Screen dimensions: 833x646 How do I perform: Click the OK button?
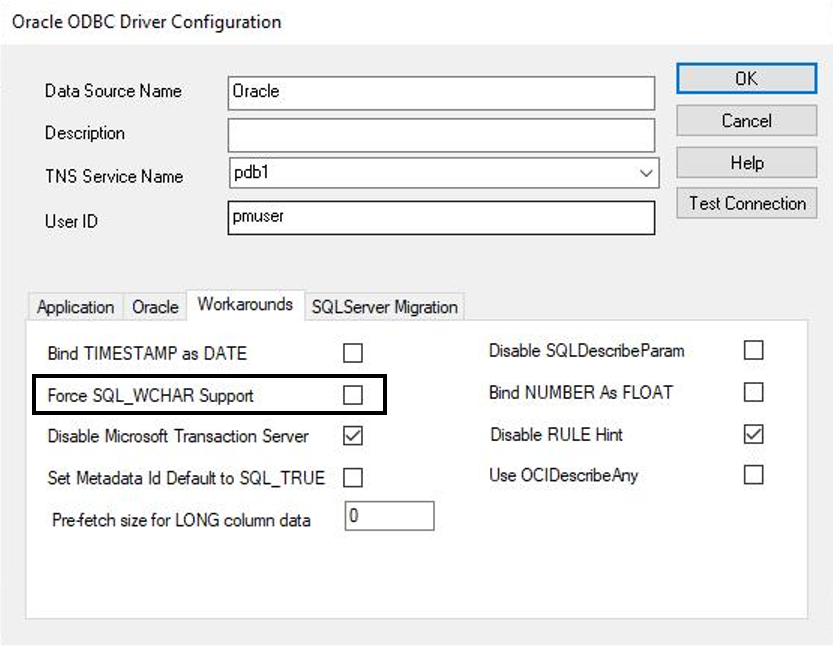point(746,79)
